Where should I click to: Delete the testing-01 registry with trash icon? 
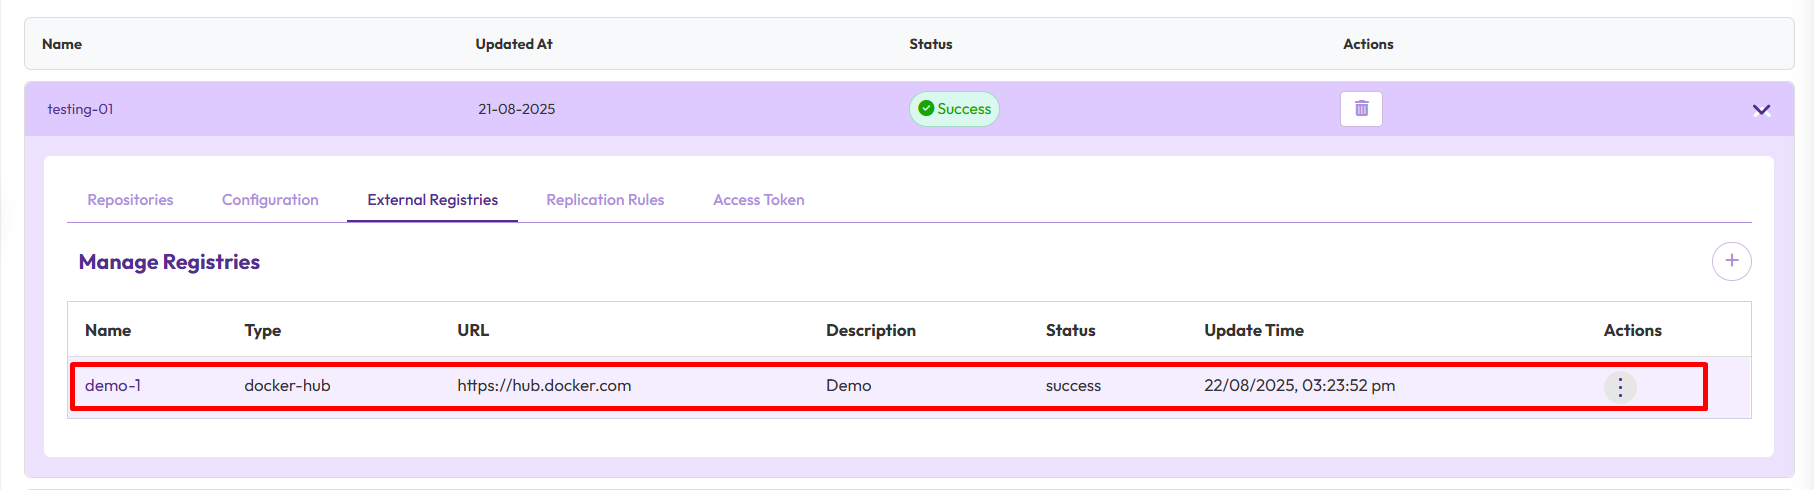[x=1361, y=109]
